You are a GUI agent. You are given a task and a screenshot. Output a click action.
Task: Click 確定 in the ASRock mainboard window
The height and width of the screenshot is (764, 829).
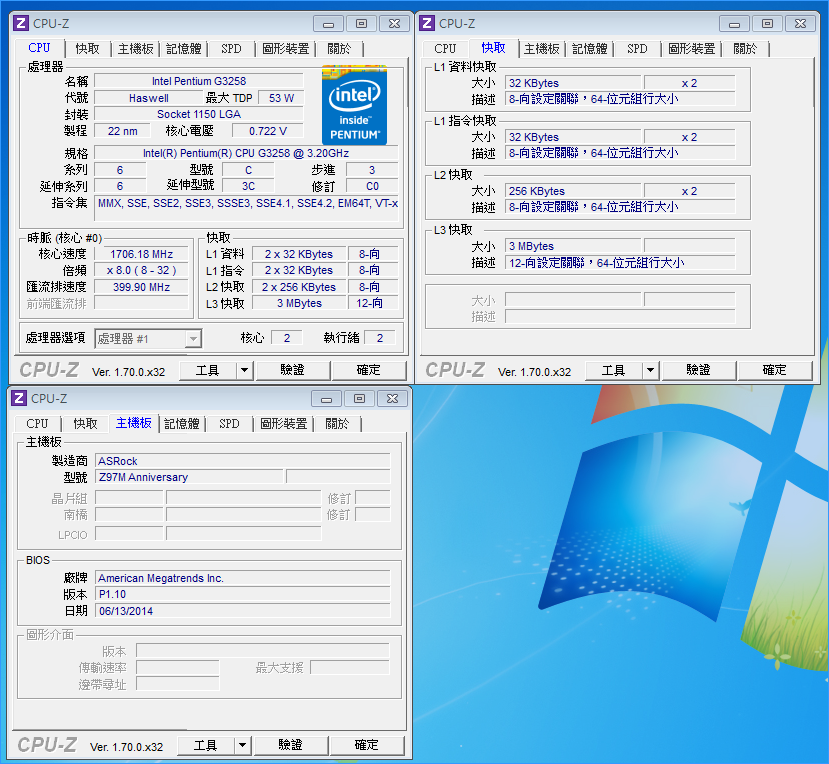click(x=366, y=745)
